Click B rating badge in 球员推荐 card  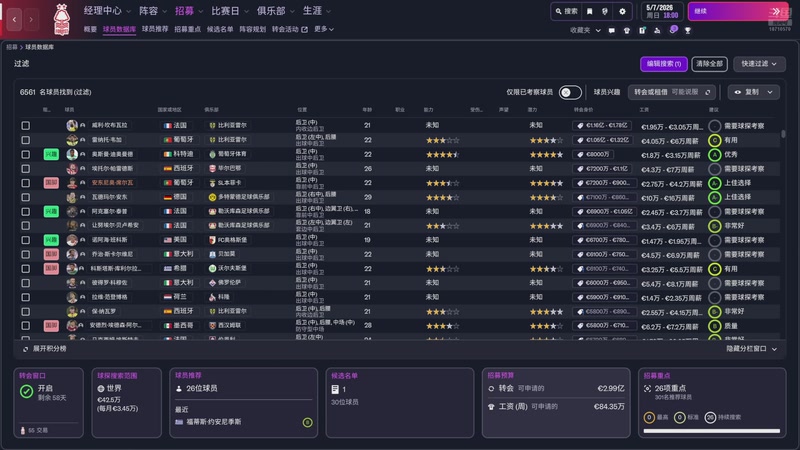tap(307, 422)
